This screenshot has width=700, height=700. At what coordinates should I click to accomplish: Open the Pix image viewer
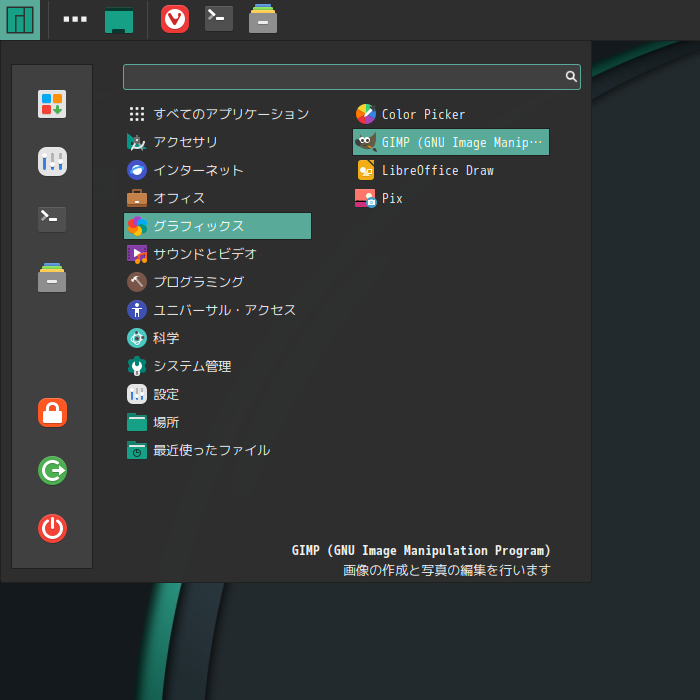[x=391, y=198]
